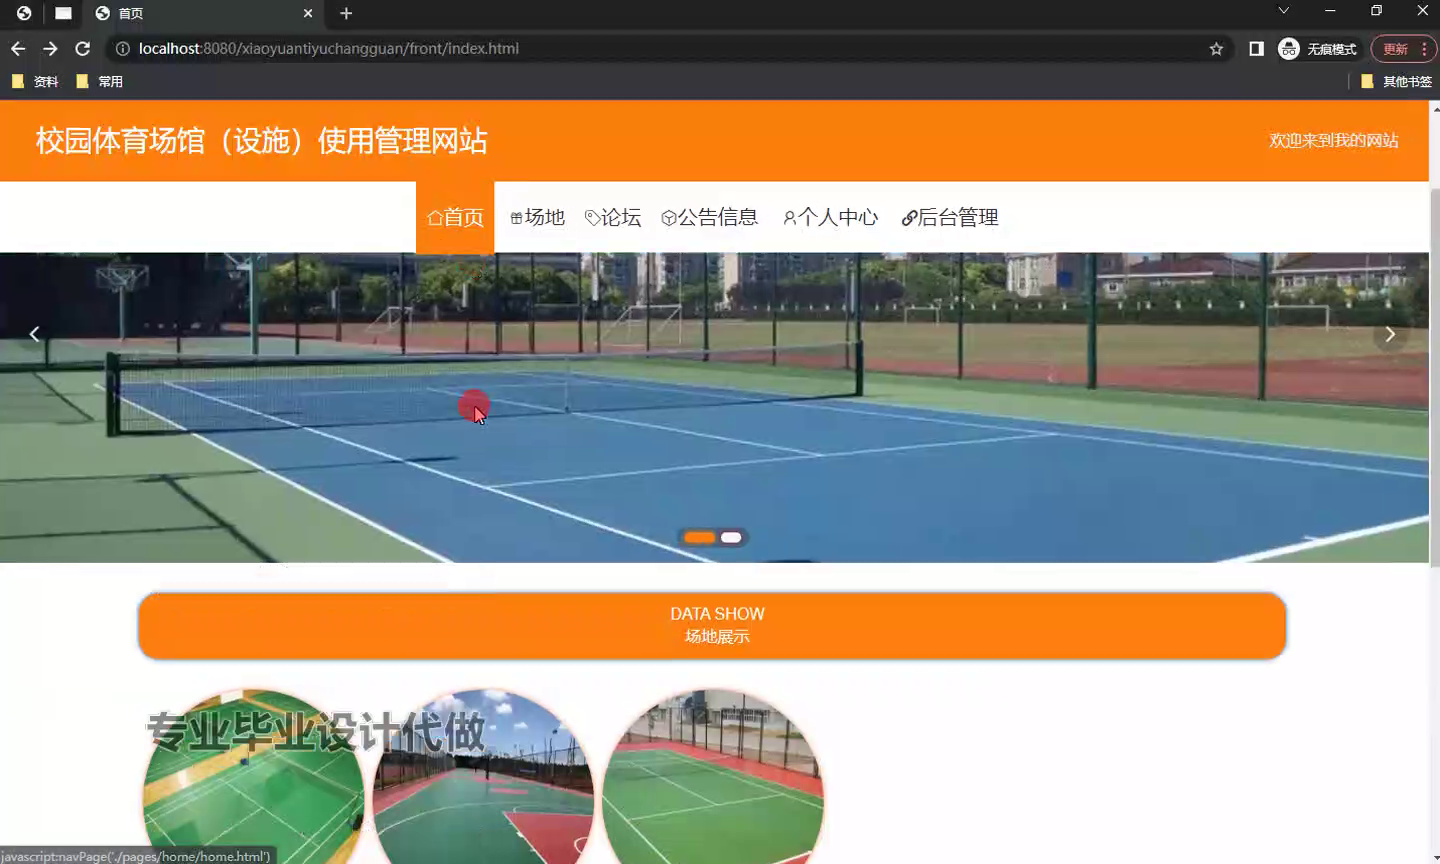This screenshot has height=864, width=1440.
Task: Go forward with the browser forward arrow
Action: [50, 48]
